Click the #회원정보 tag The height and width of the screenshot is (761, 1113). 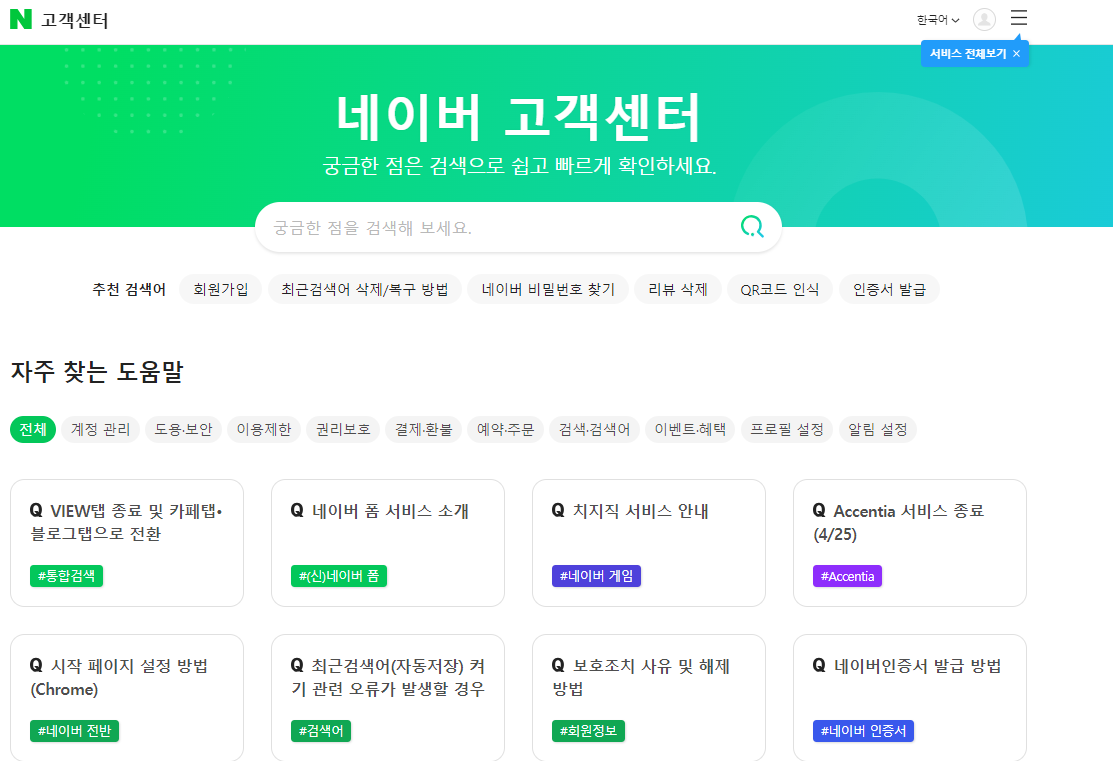(x=588, y=730)
